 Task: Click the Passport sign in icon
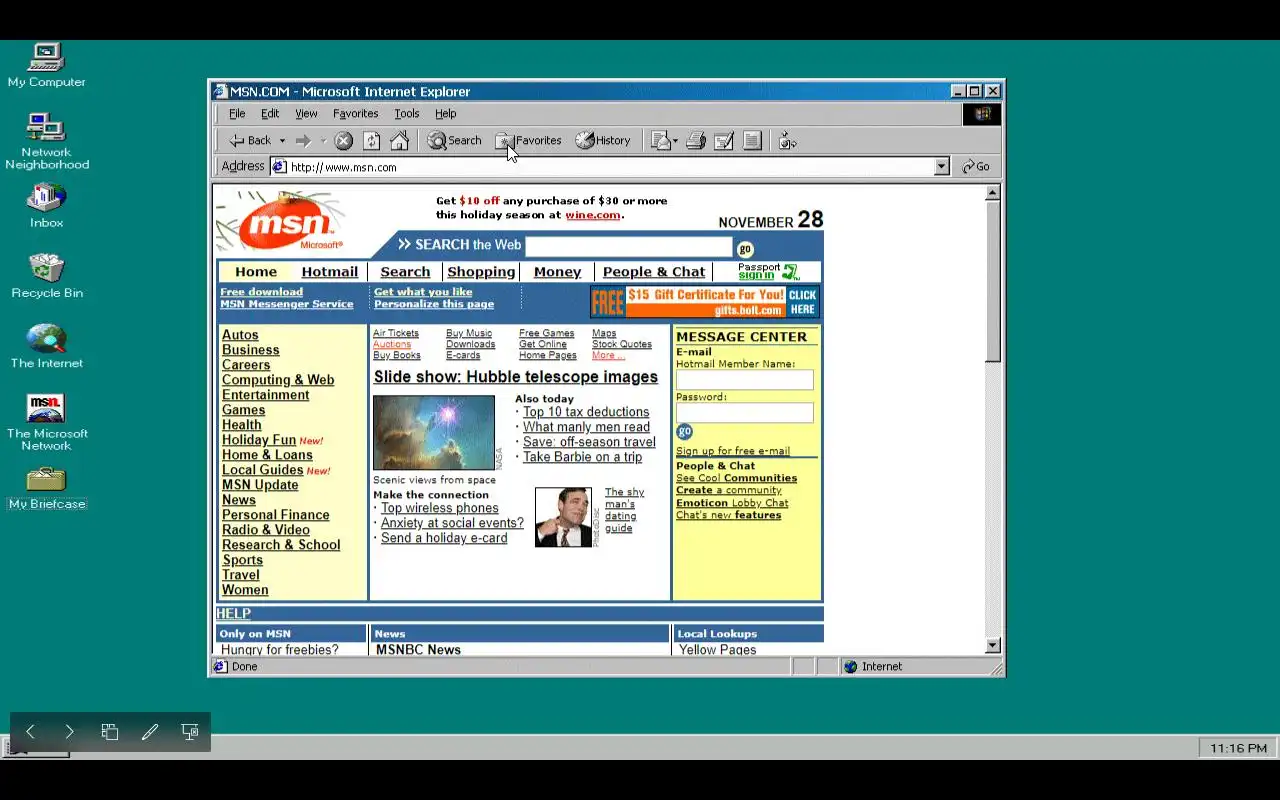pos(768,271)
